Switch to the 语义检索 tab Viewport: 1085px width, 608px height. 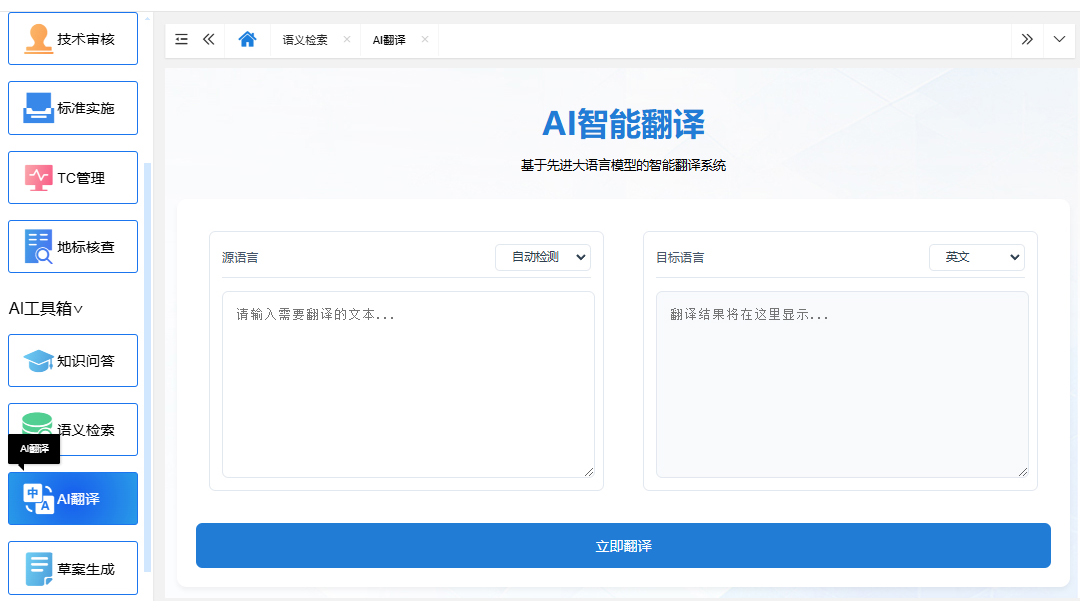click(x=305, y=40)
